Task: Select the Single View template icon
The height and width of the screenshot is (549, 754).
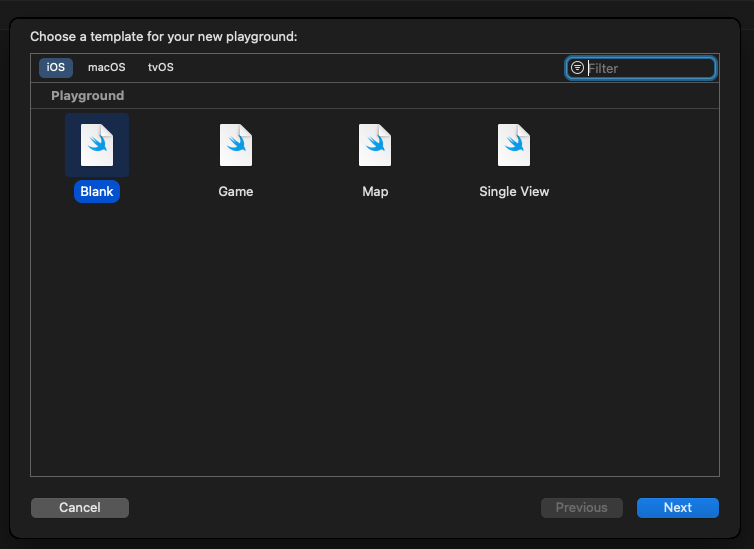Action: pos(514,145)
